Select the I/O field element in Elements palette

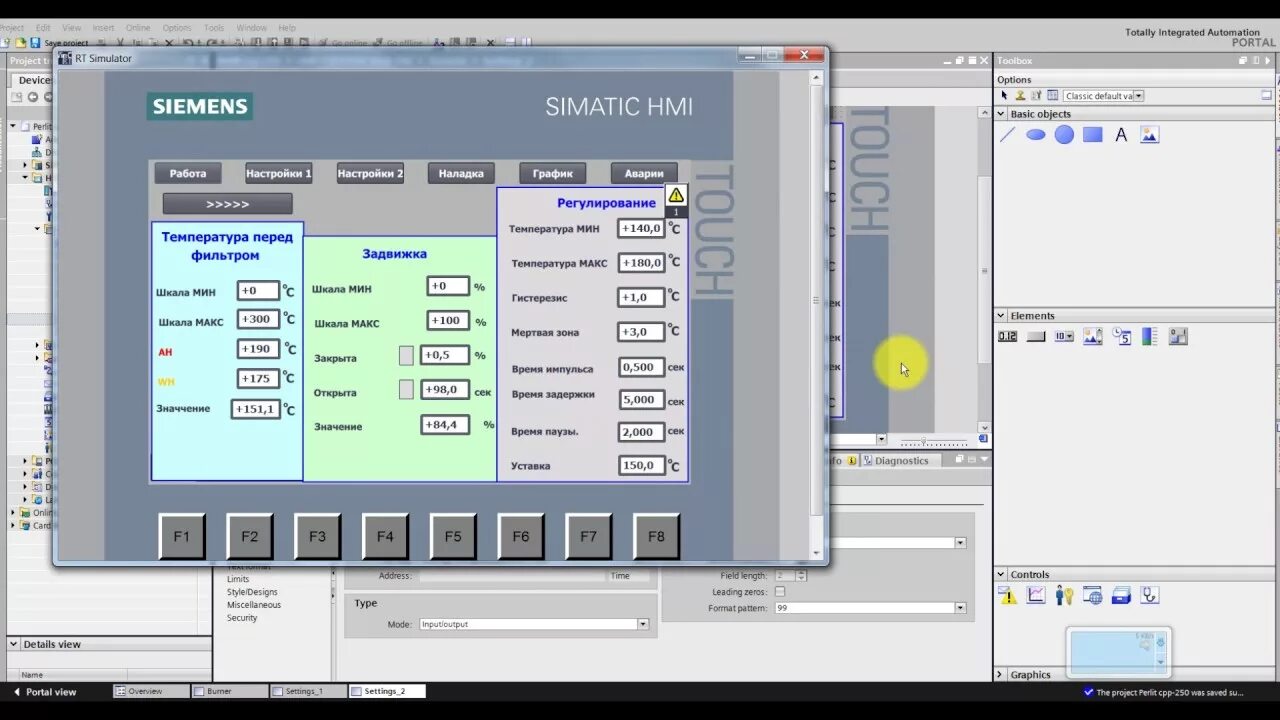click(1005, 335)
